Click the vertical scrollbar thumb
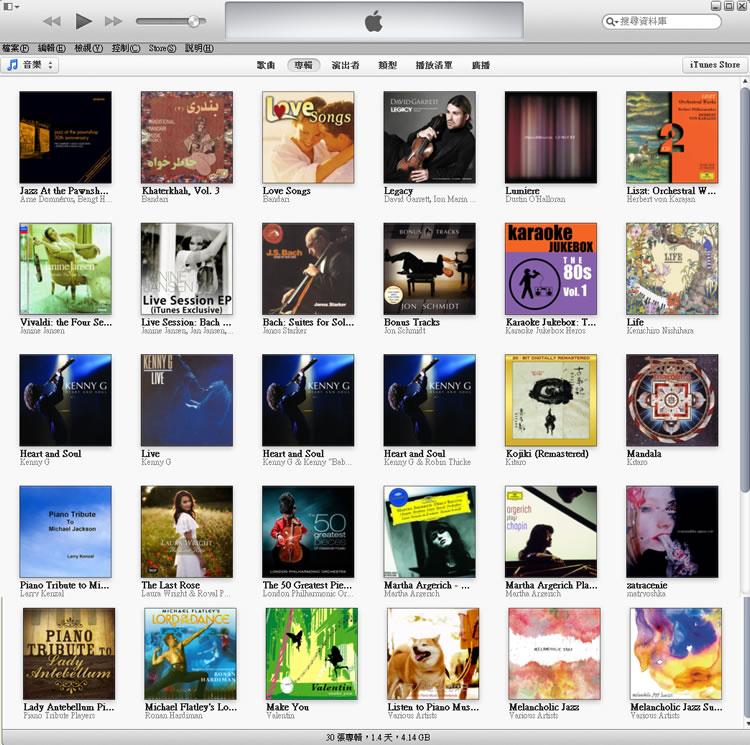Viewport: 750px width, 745px height. pyautogui.click(x=745, y=292)
